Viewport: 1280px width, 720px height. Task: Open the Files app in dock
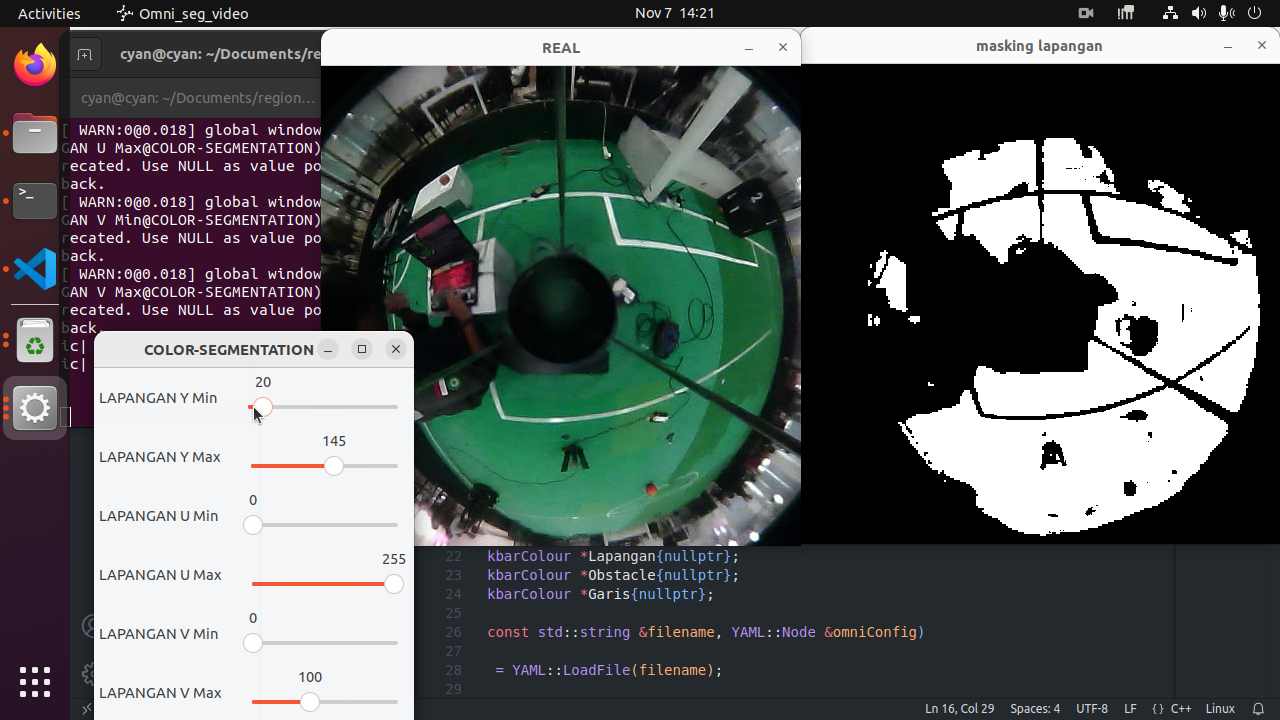coord(35,134)
